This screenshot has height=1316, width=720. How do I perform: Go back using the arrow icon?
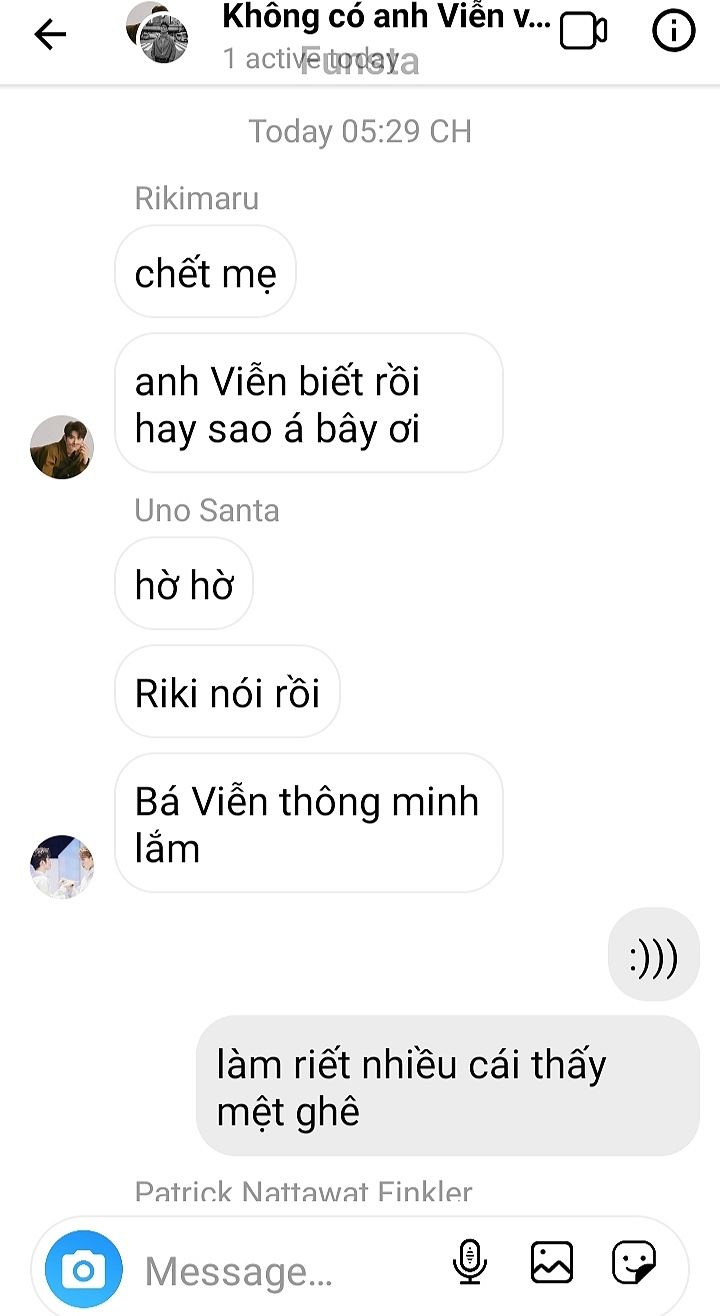[50, 34]
